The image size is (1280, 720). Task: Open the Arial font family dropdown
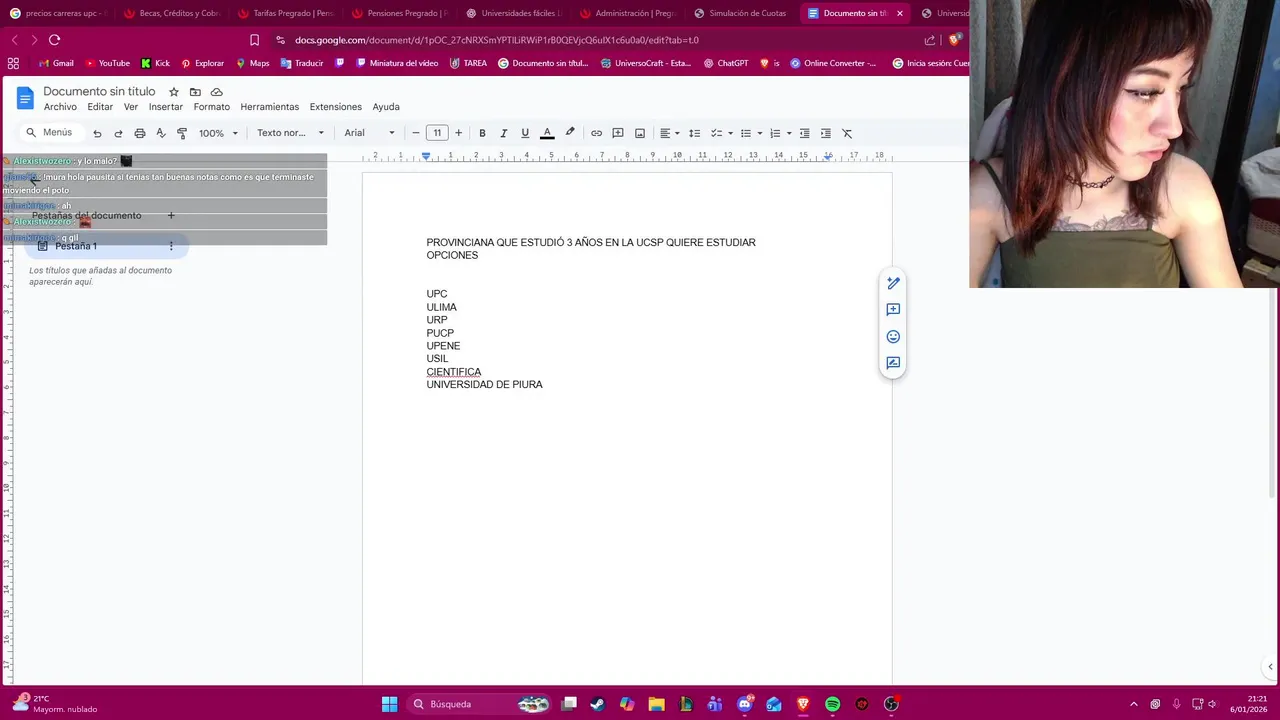coord(370,133)
